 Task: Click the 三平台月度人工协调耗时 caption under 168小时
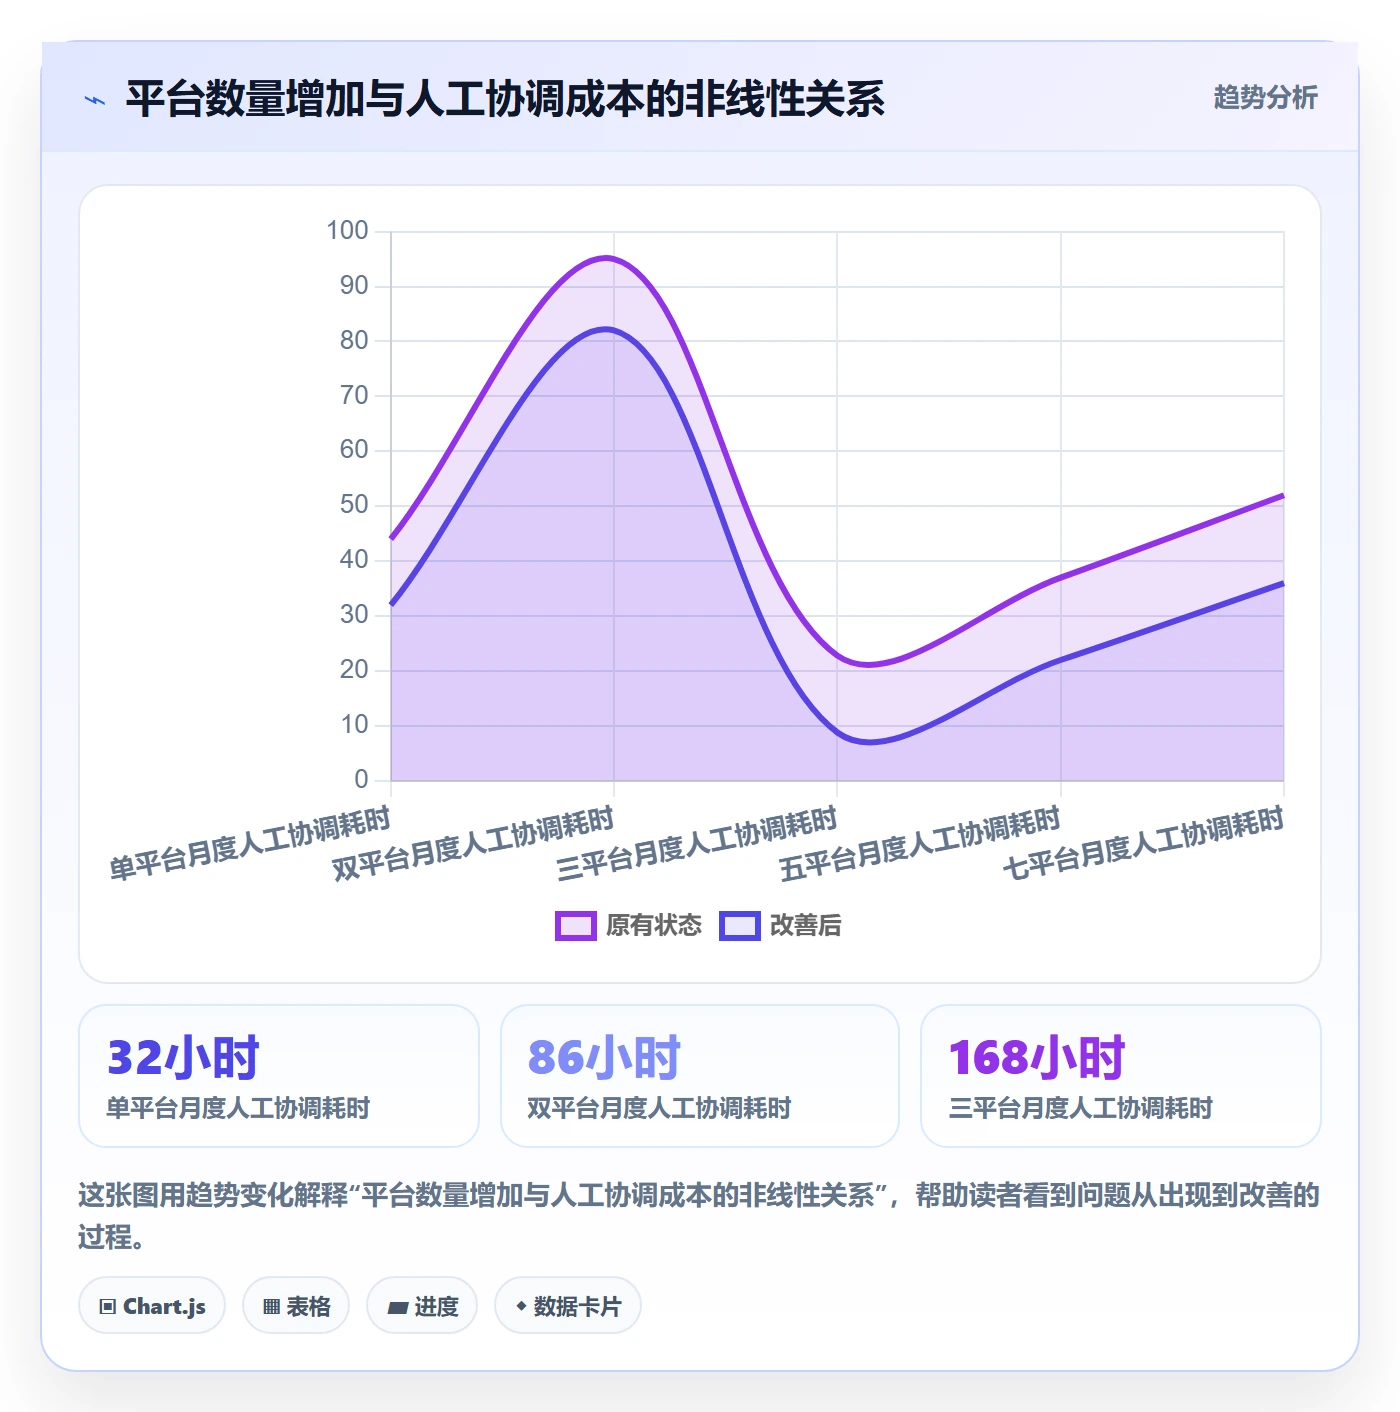point(1081,1108)
